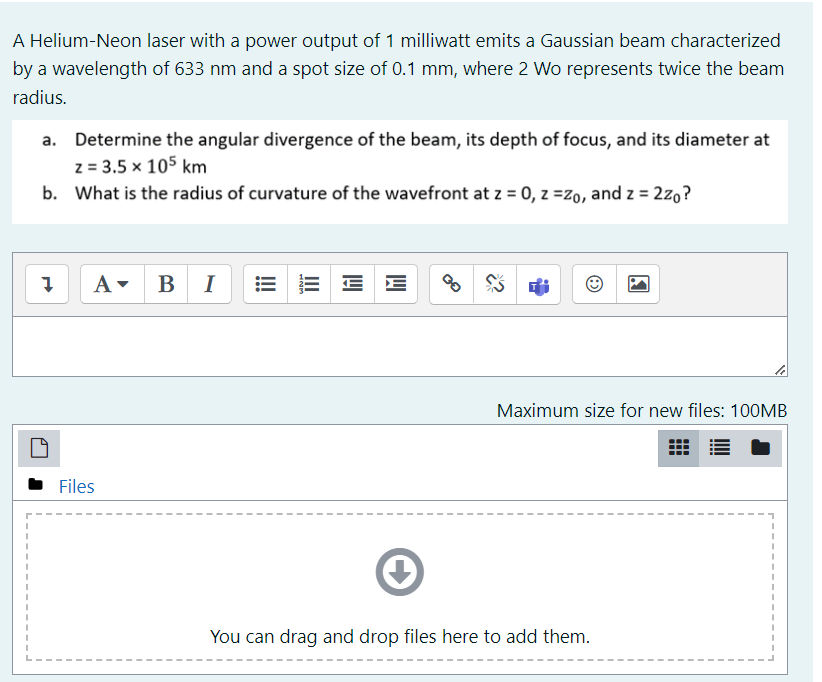Viewport: 822px width, 682px height.
Task: Insert a hyperlink
Action: pyautogui.click(x=451, y=284)
